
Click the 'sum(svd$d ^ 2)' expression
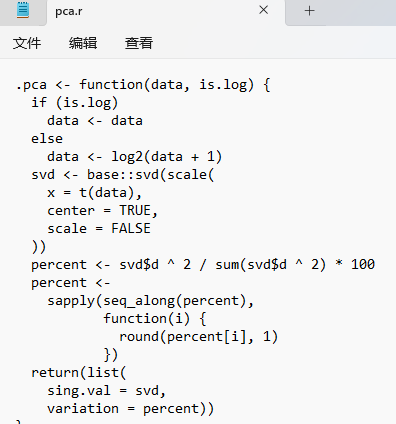[270, 265]
